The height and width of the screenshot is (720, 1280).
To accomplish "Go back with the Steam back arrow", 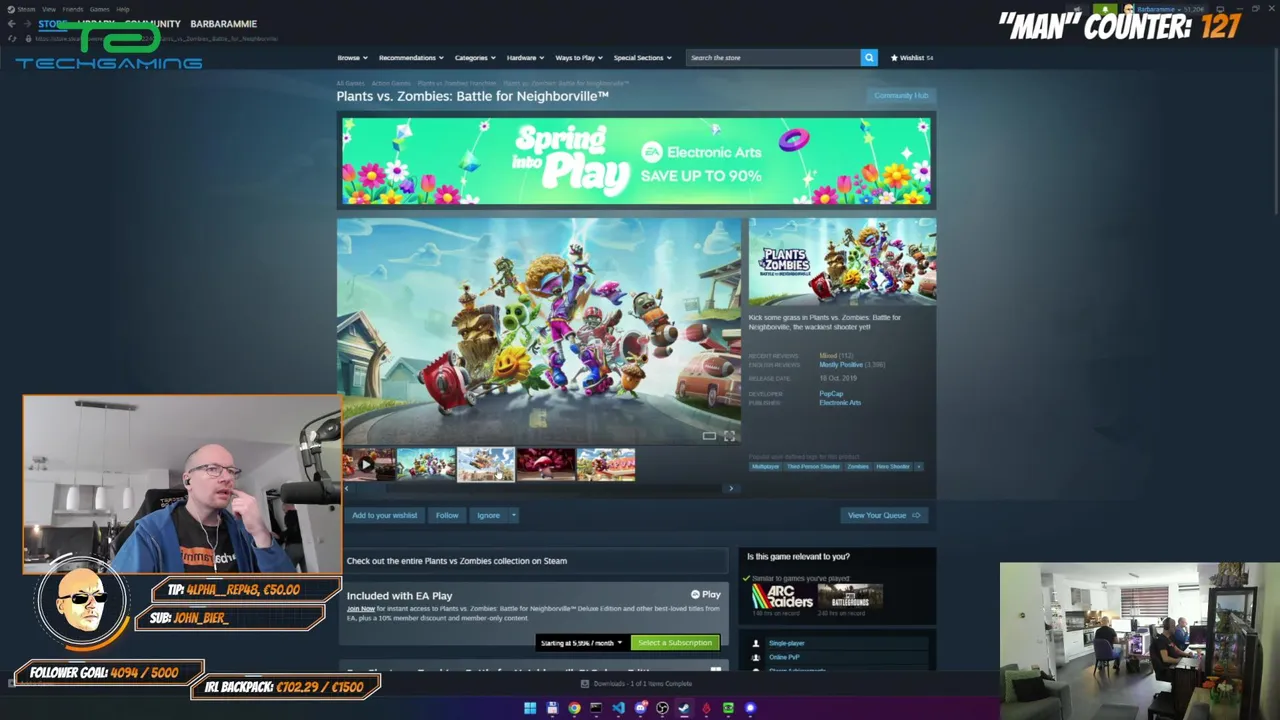I will pos(11,24).
